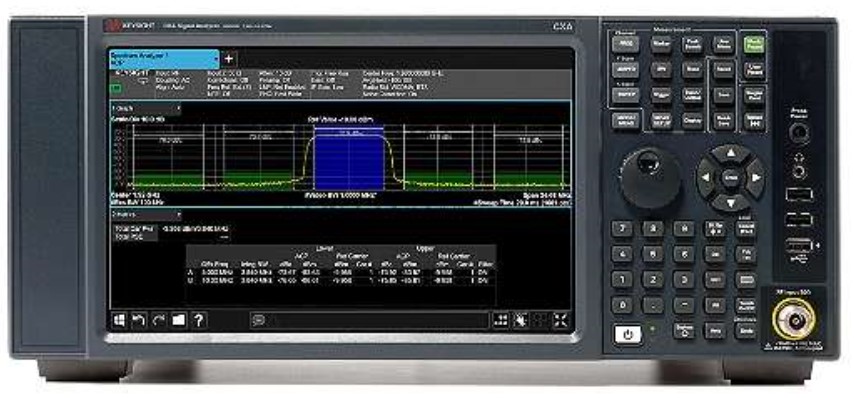Image resolution: width=854 pixels, height=398 pixels.
Task: Push the Trace key
Action: (x=693, y=70)
